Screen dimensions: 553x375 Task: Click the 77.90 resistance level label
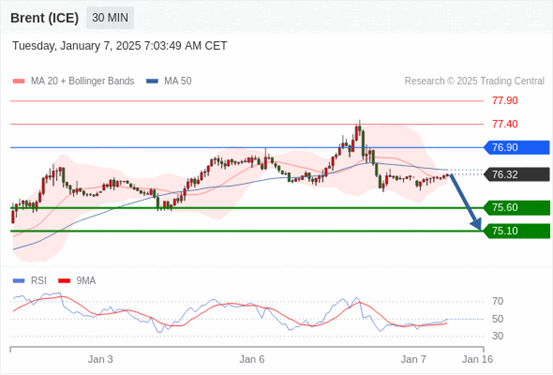[505, 101]
